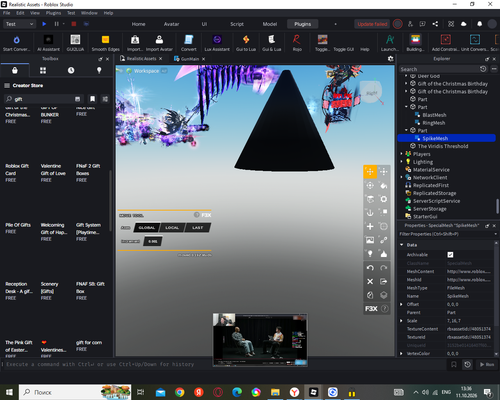The image size is (500, 400).
Task: Set F3X move axes to LOCAL
Action: point(172,228)
